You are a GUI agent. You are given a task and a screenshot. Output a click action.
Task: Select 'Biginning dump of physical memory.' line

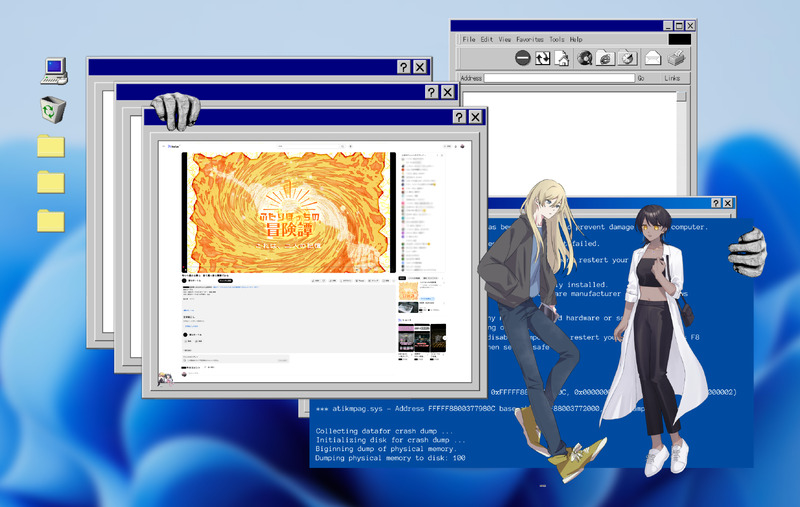pos(386,449)
